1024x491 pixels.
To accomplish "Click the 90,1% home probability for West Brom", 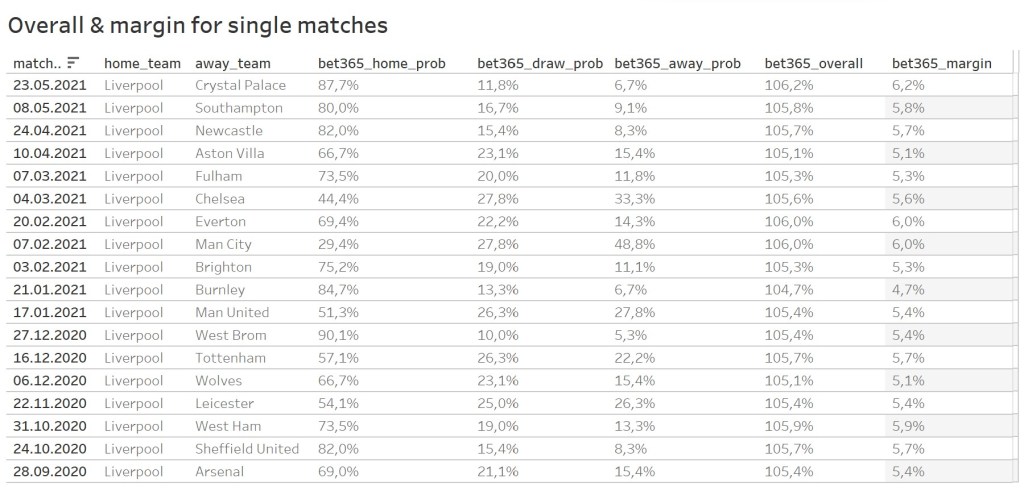I will pos(338,336).
